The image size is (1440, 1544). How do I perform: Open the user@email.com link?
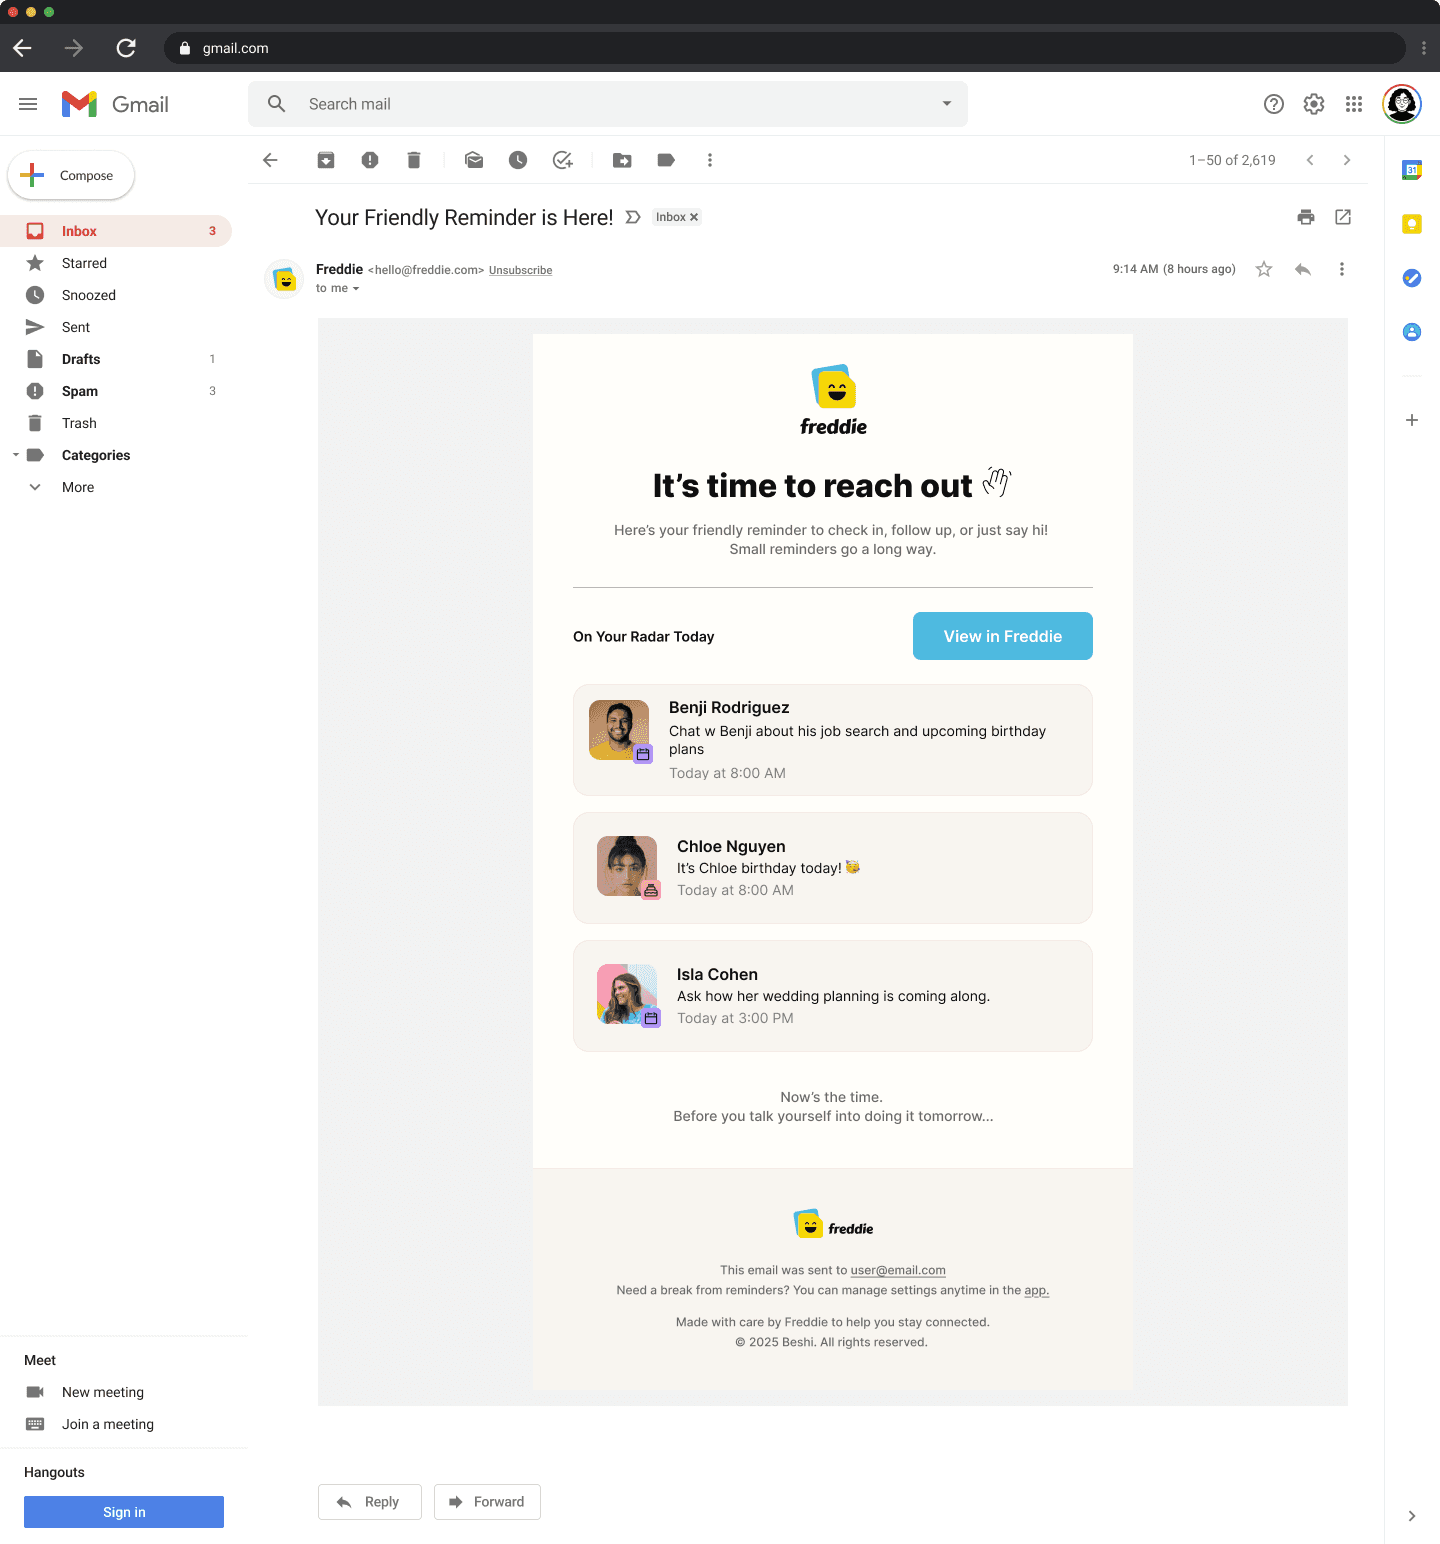click(898, 1270)
